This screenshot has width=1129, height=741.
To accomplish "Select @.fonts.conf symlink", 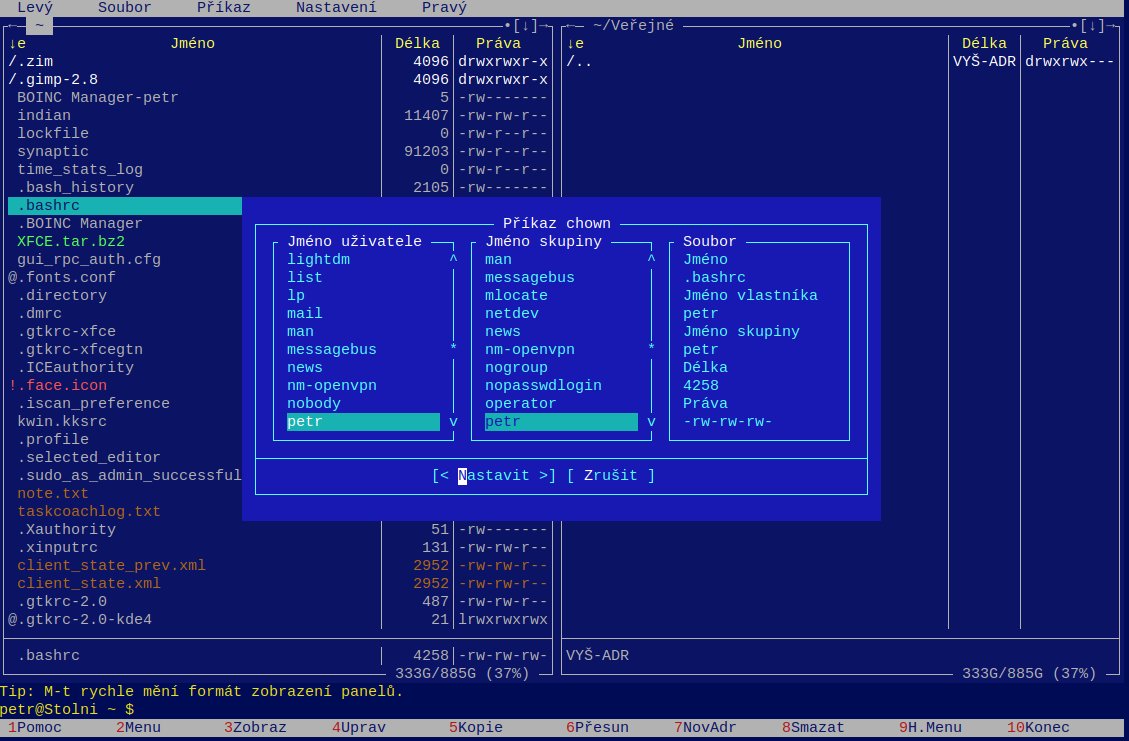I will click(x=61, y=277).
